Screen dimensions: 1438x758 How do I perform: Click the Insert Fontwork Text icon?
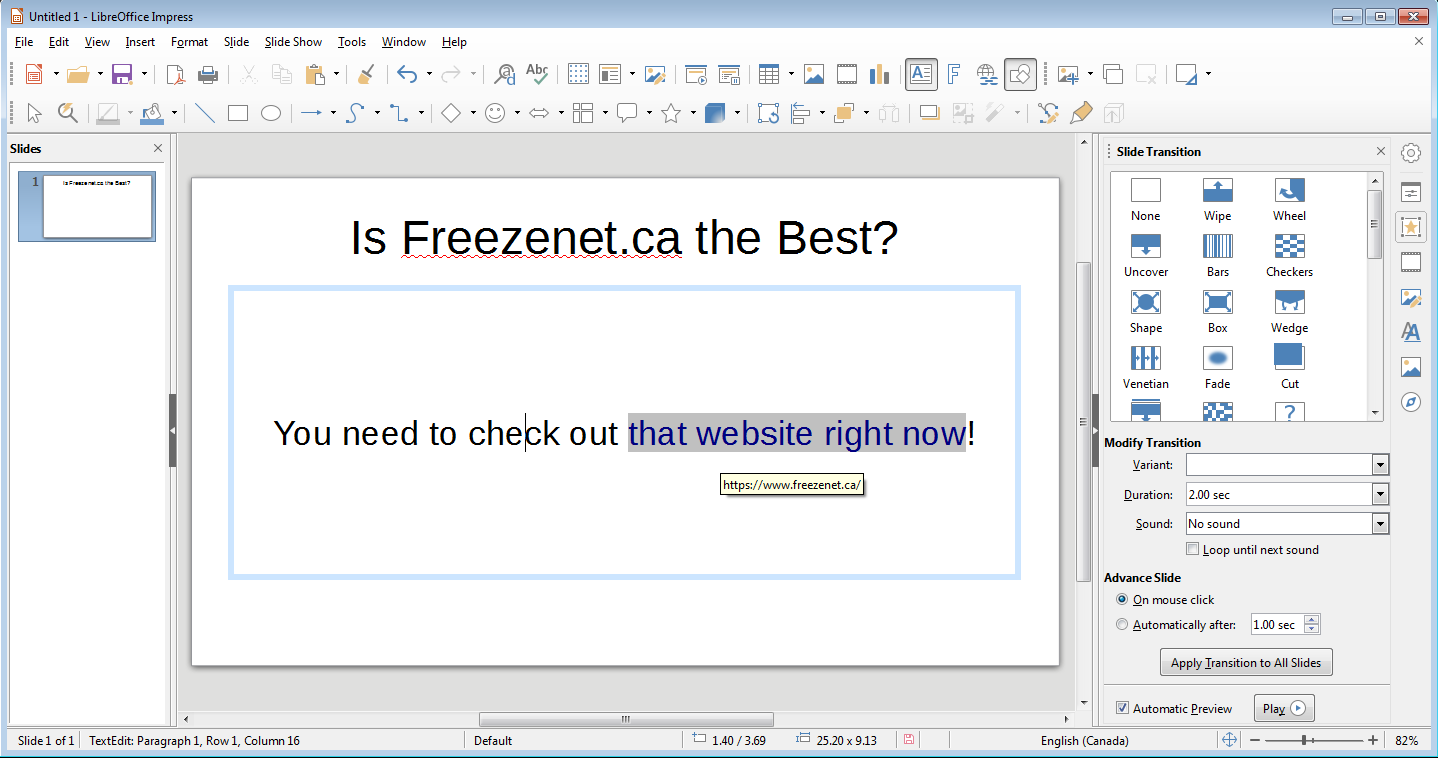pyautogui.click(x=954, y=74)
